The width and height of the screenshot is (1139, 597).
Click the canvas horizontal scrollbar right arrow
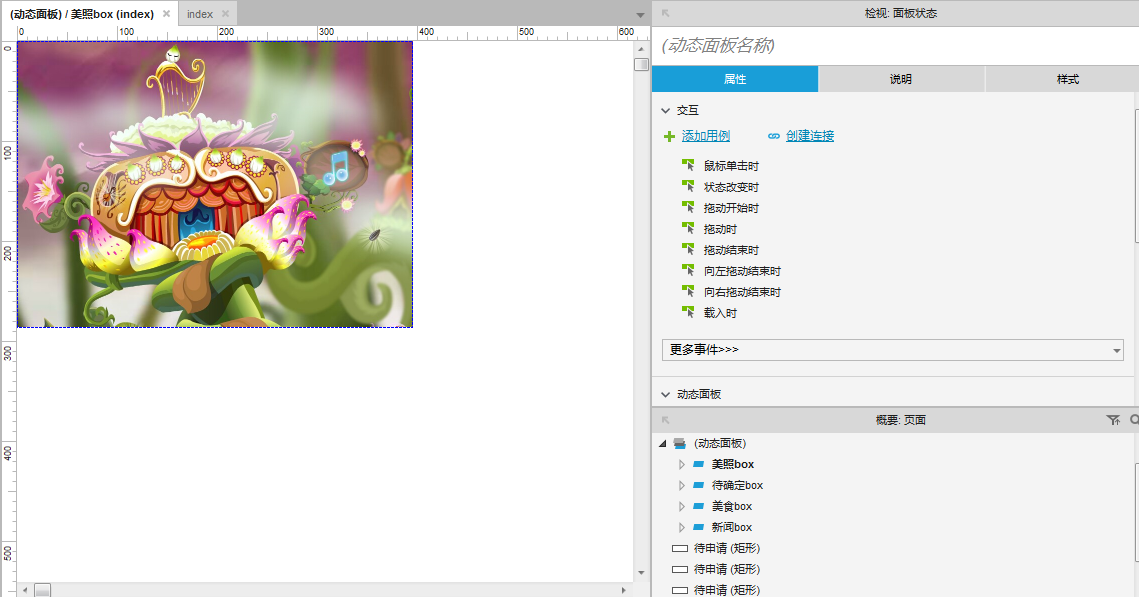623,590
